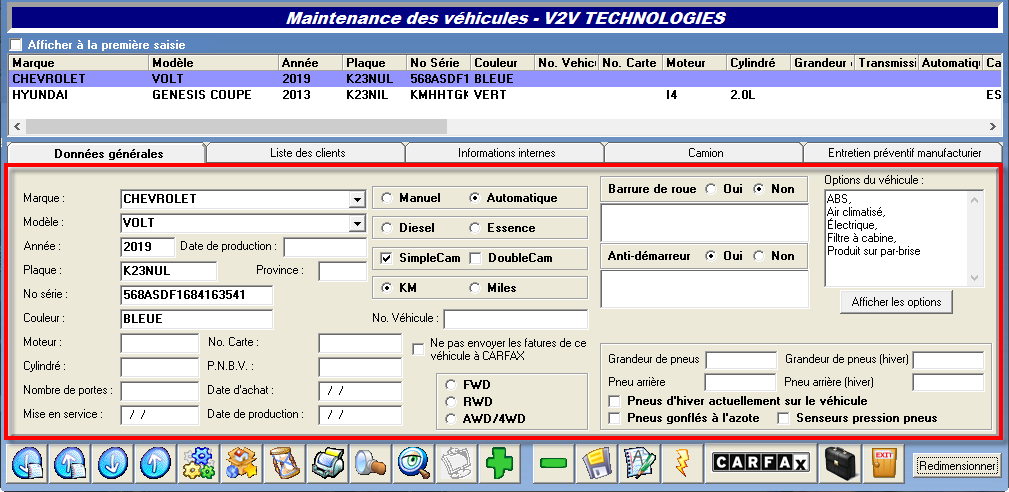Check 'Ne pas envoyer les fatures' CARFAX box
Screen dimensions: 1009x492
point(418,349)
